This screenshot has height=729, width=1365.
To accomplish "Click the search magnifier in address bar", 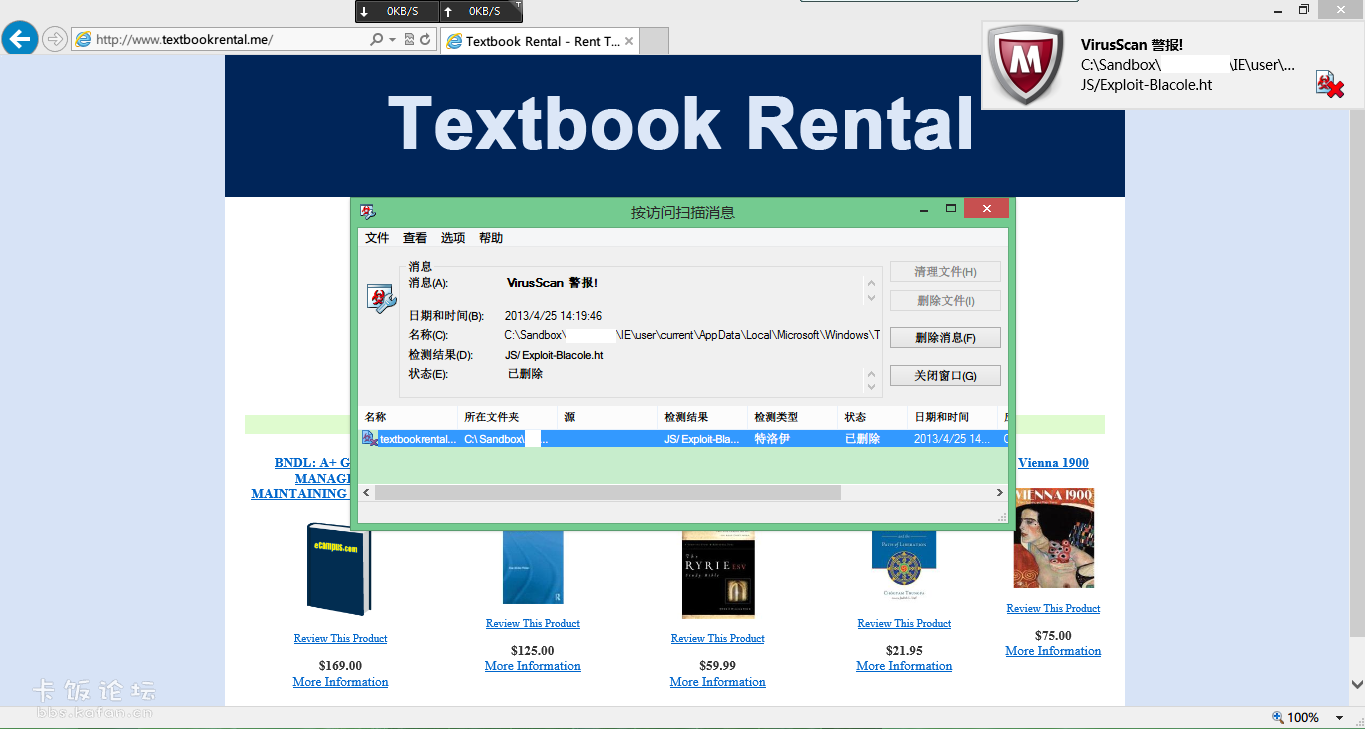I will click(377, 40).
